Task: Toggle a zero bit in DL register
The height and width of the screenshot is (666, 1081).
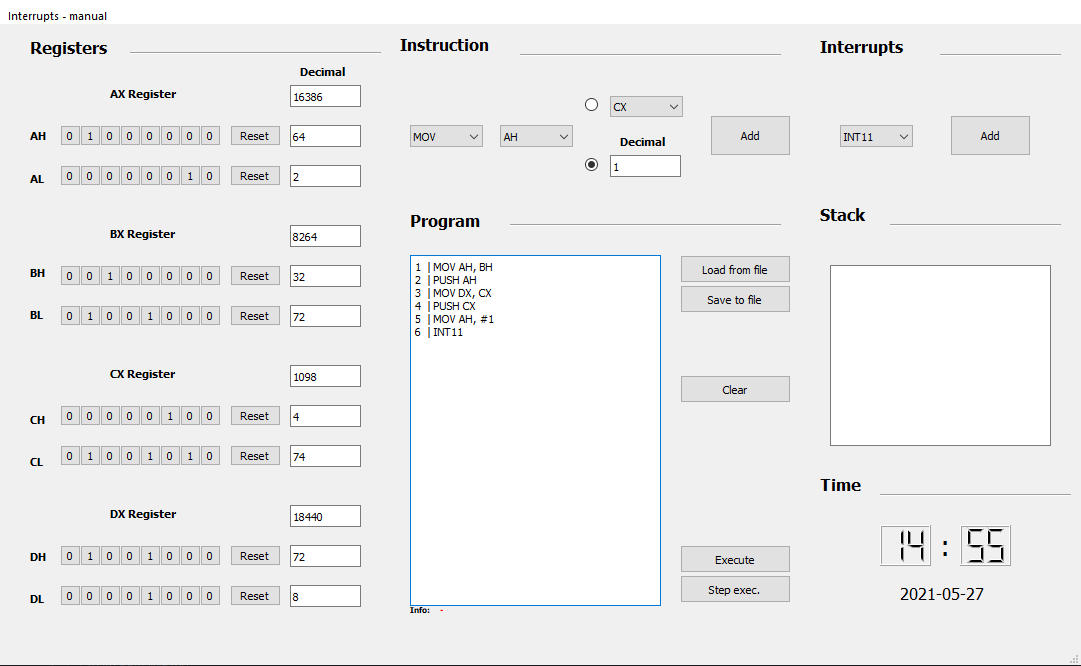Action: pyautogui.click(x=69, y=595)
